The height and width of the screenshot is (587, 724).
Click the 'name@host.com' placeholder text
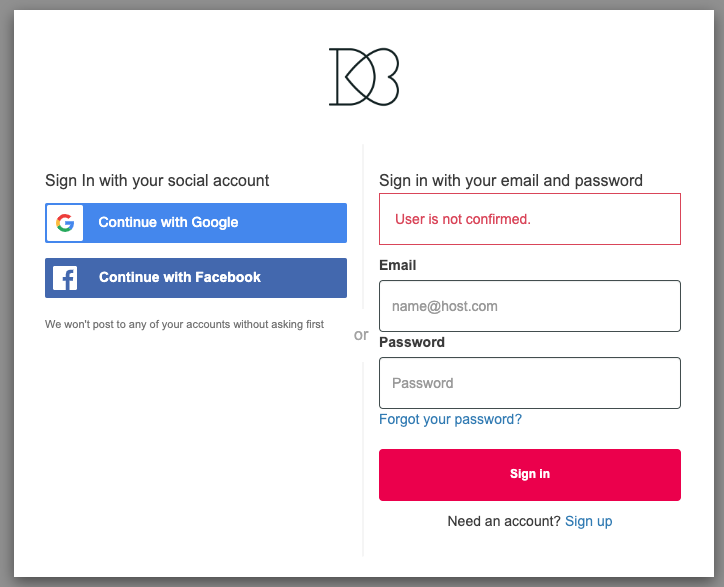point(445,306)
